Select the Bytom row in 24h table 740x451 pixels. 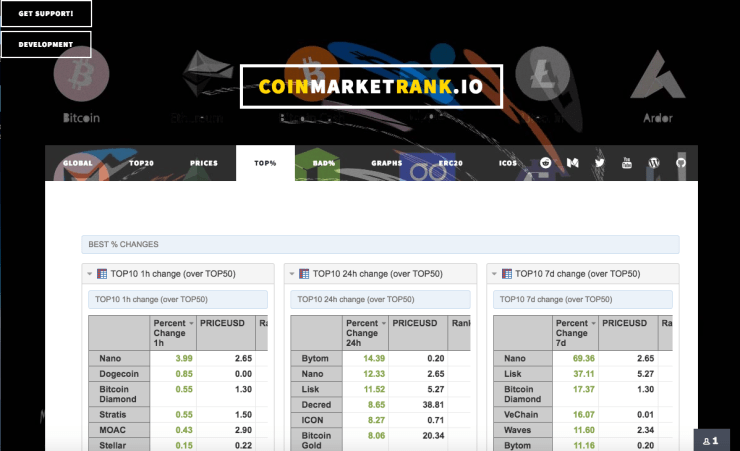(x=315, y=358)
